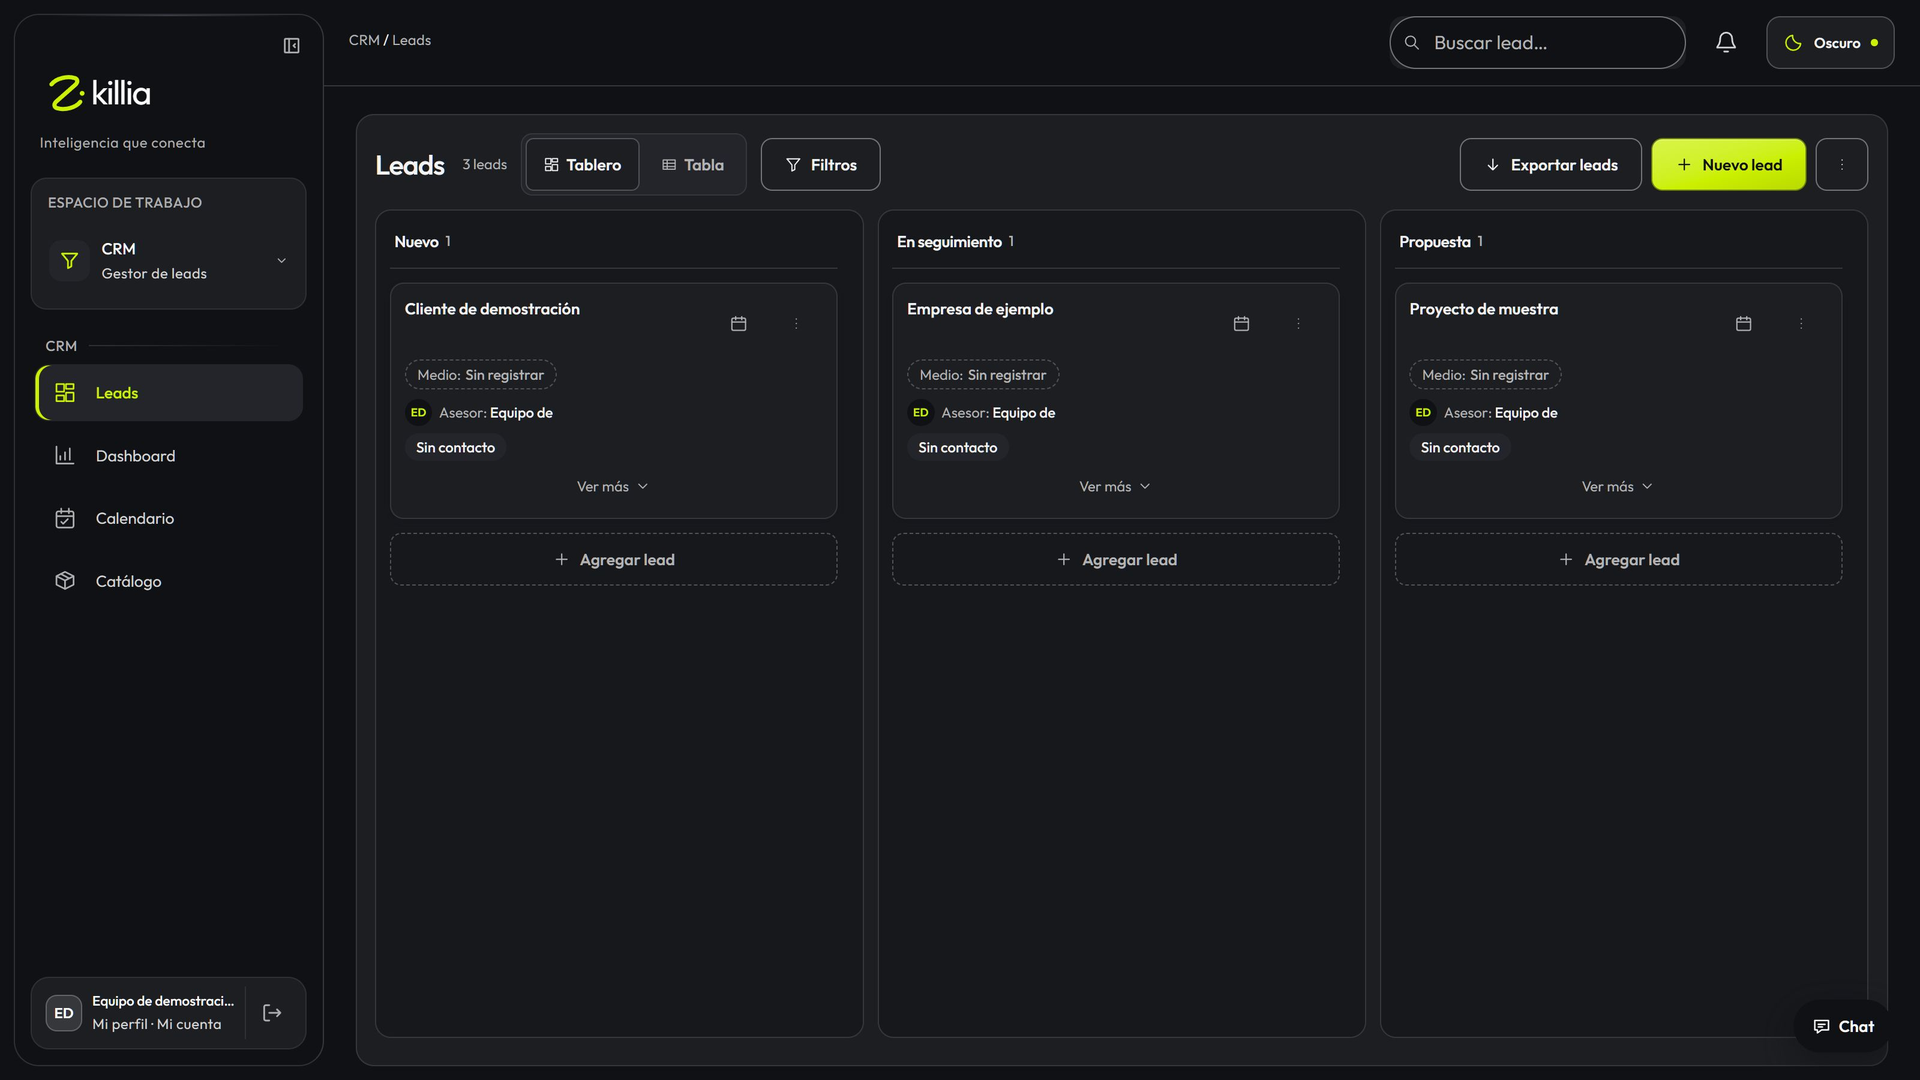This screenshot has height=1080, width=1920.
Task: Open the Cliente de demostración card title
Action: pos(492,309)
